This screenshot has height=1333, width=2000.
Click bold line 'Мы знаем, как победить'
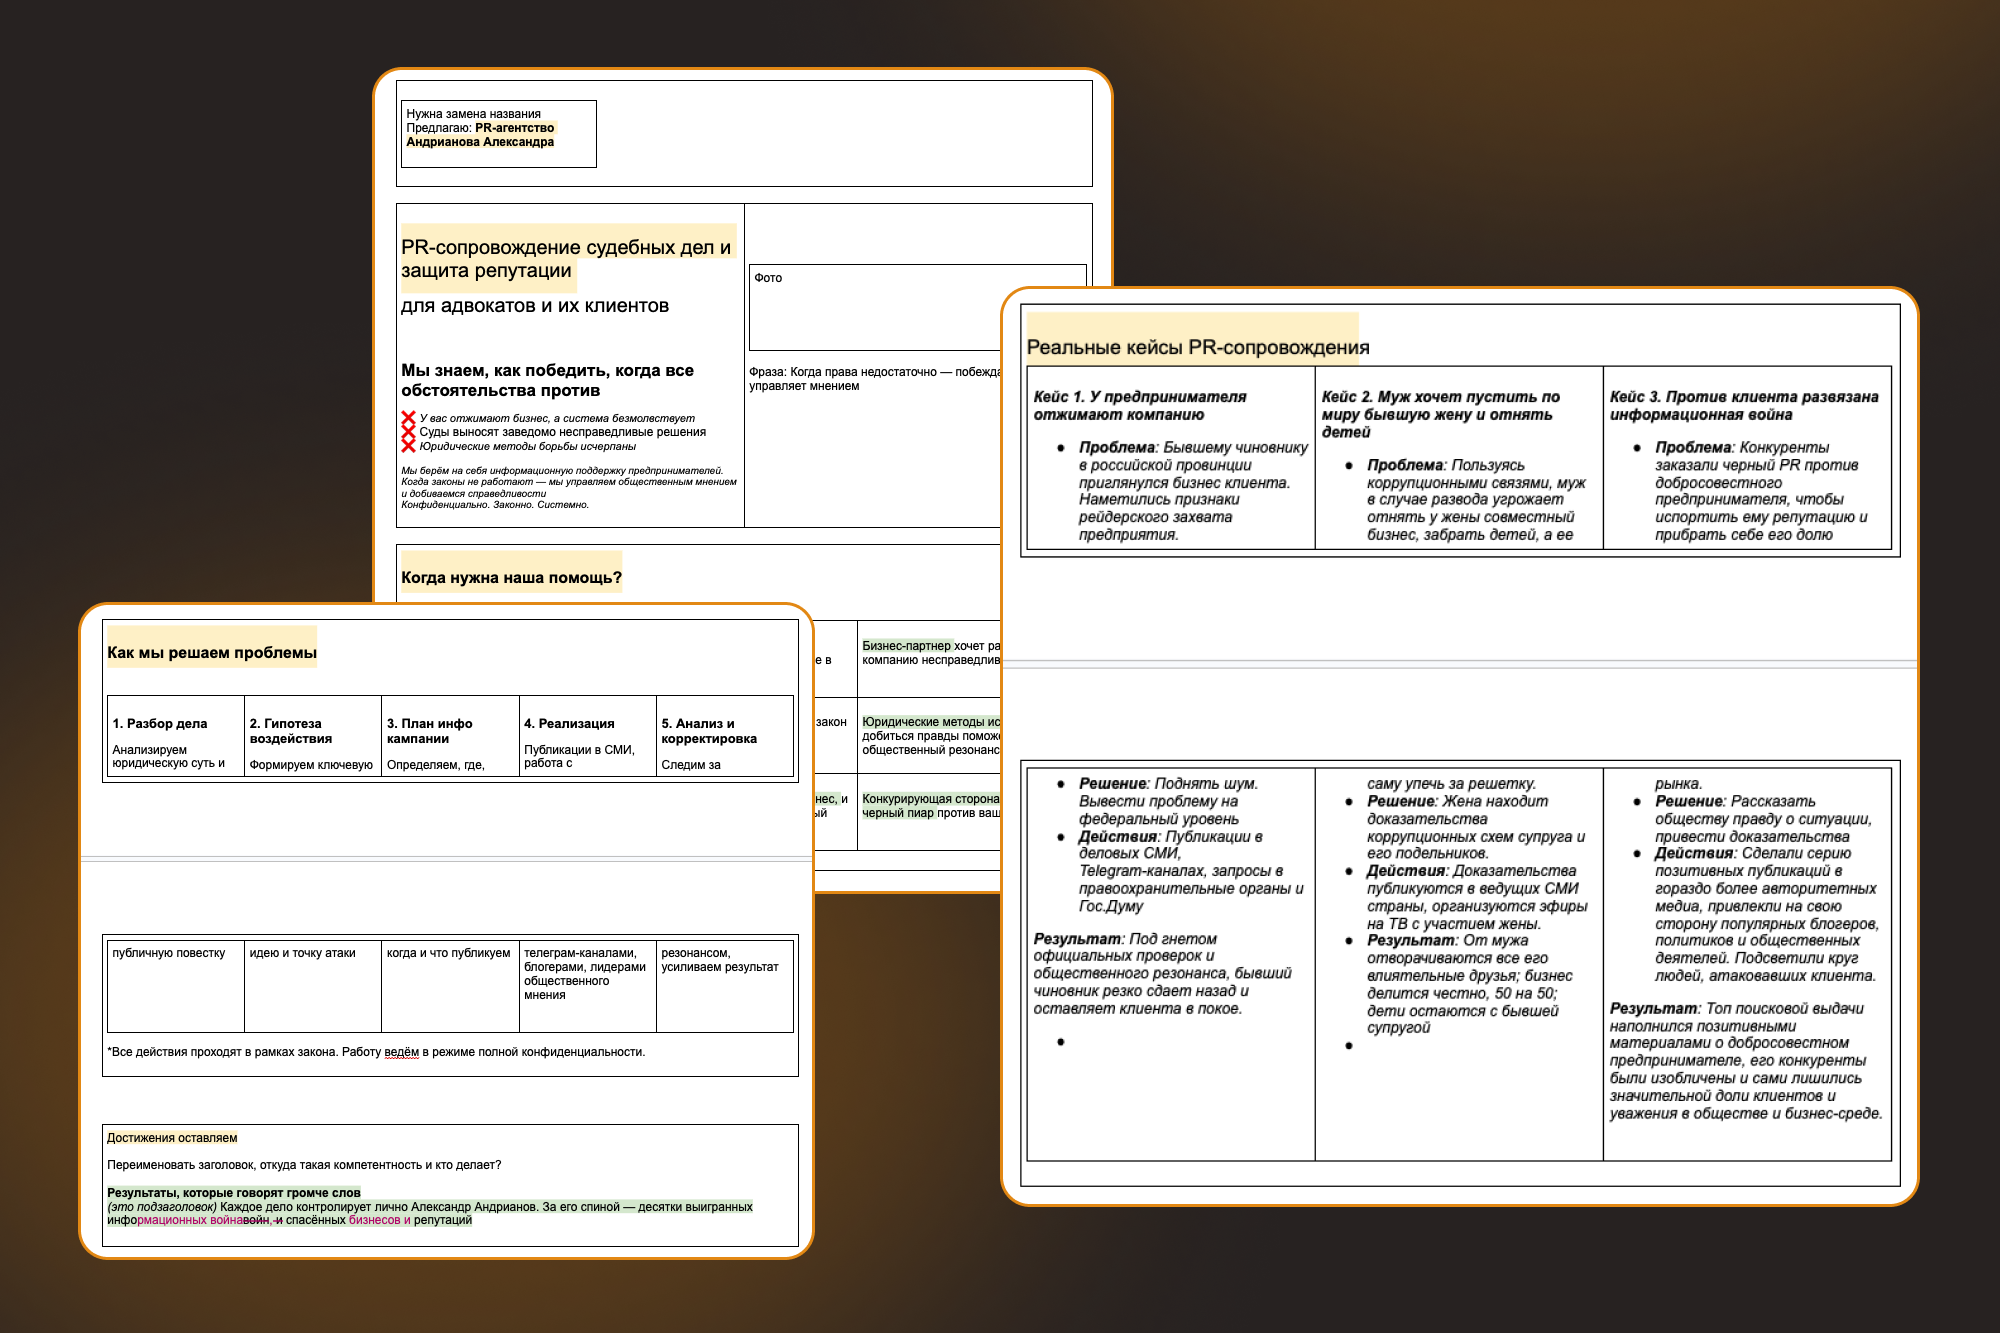click(x=547, y=380)
